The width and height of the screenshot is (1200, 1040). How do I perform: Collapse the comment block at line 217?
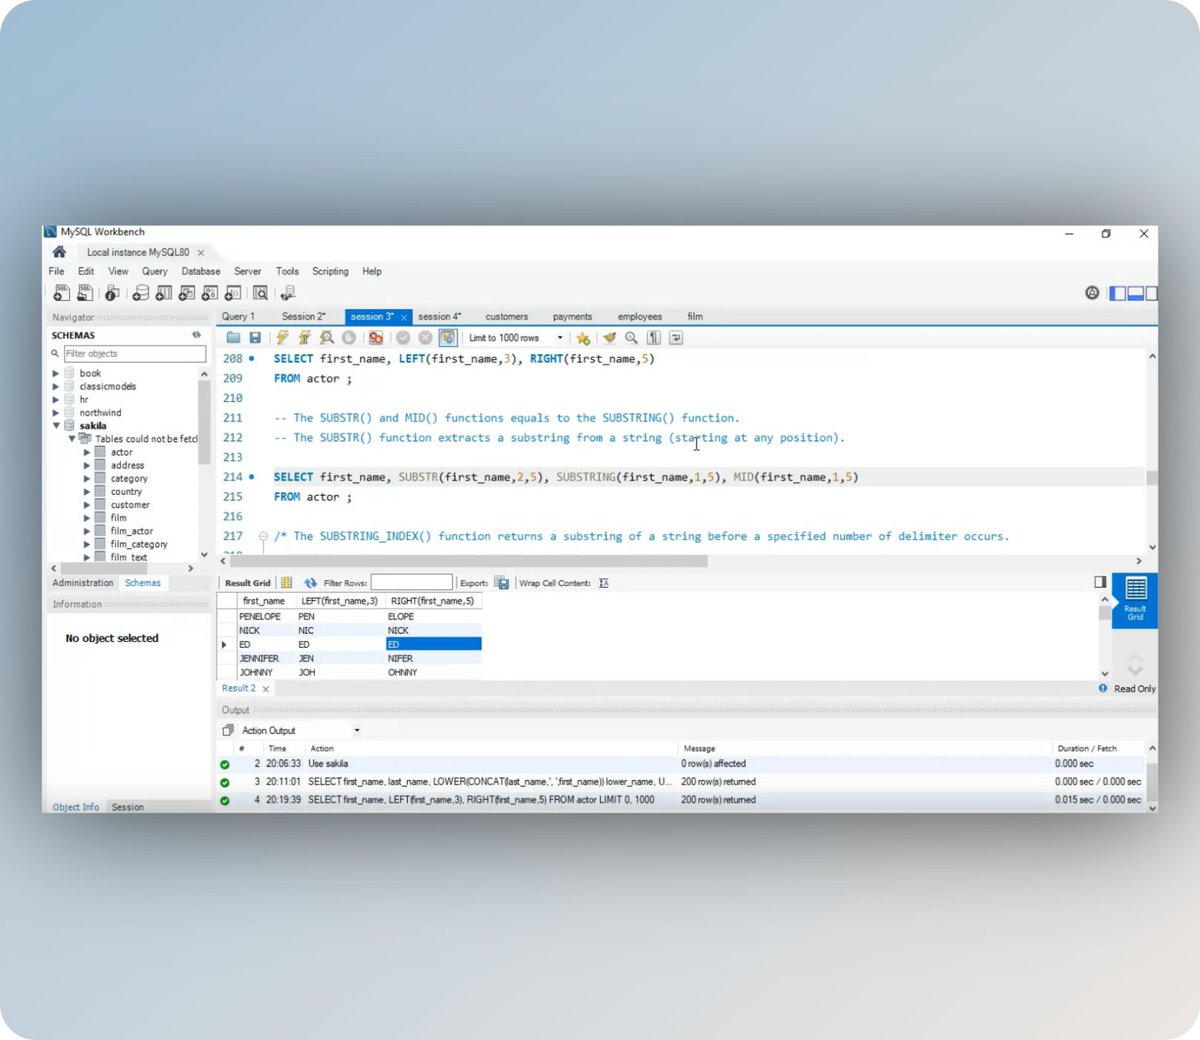(x=263, y=536)
